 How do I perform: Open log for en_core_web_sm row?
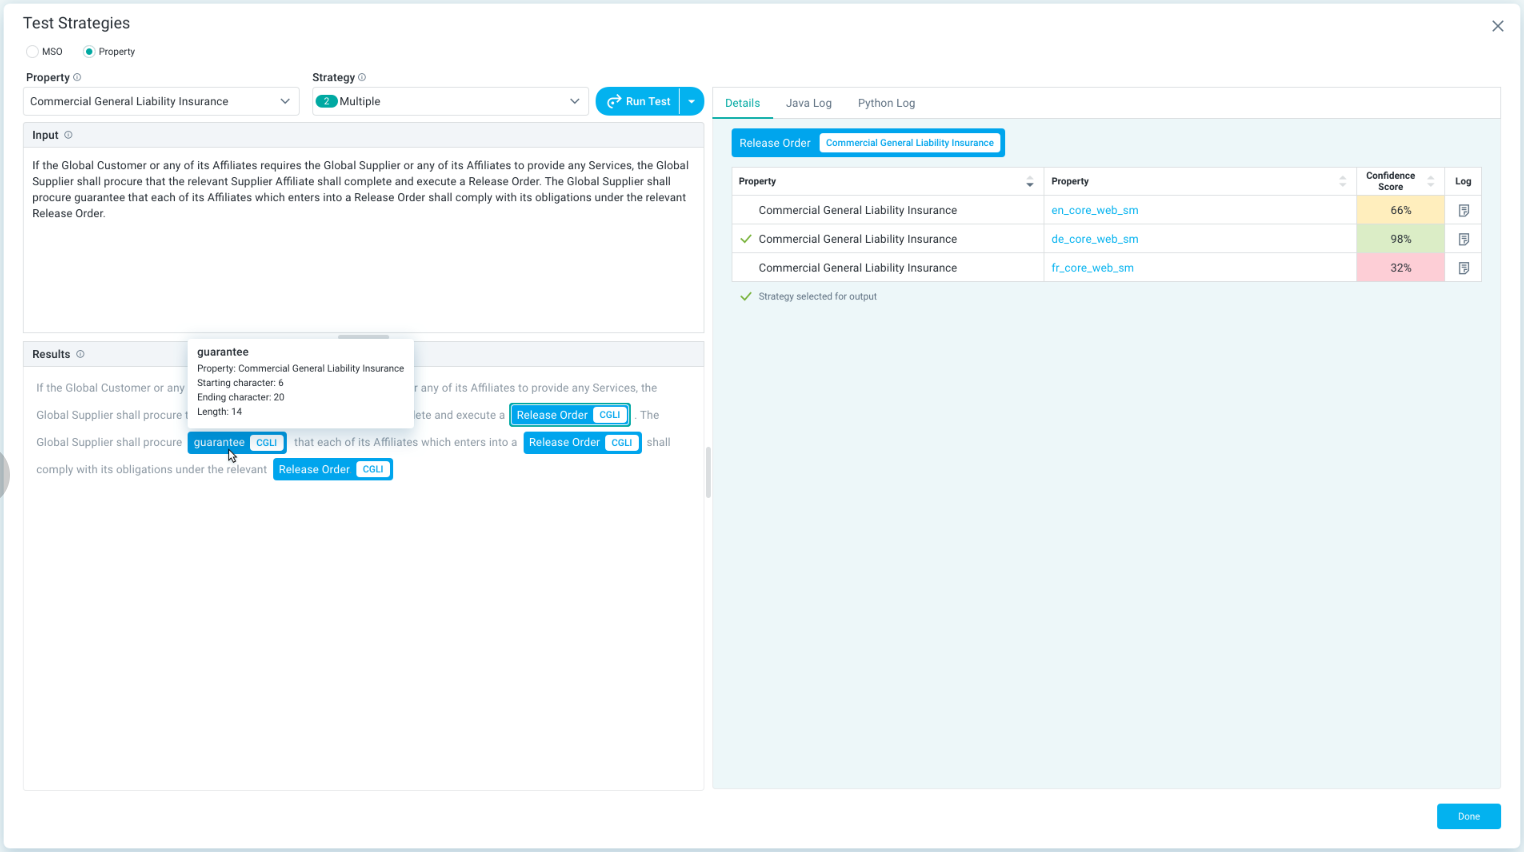[x=1463, y=210]
